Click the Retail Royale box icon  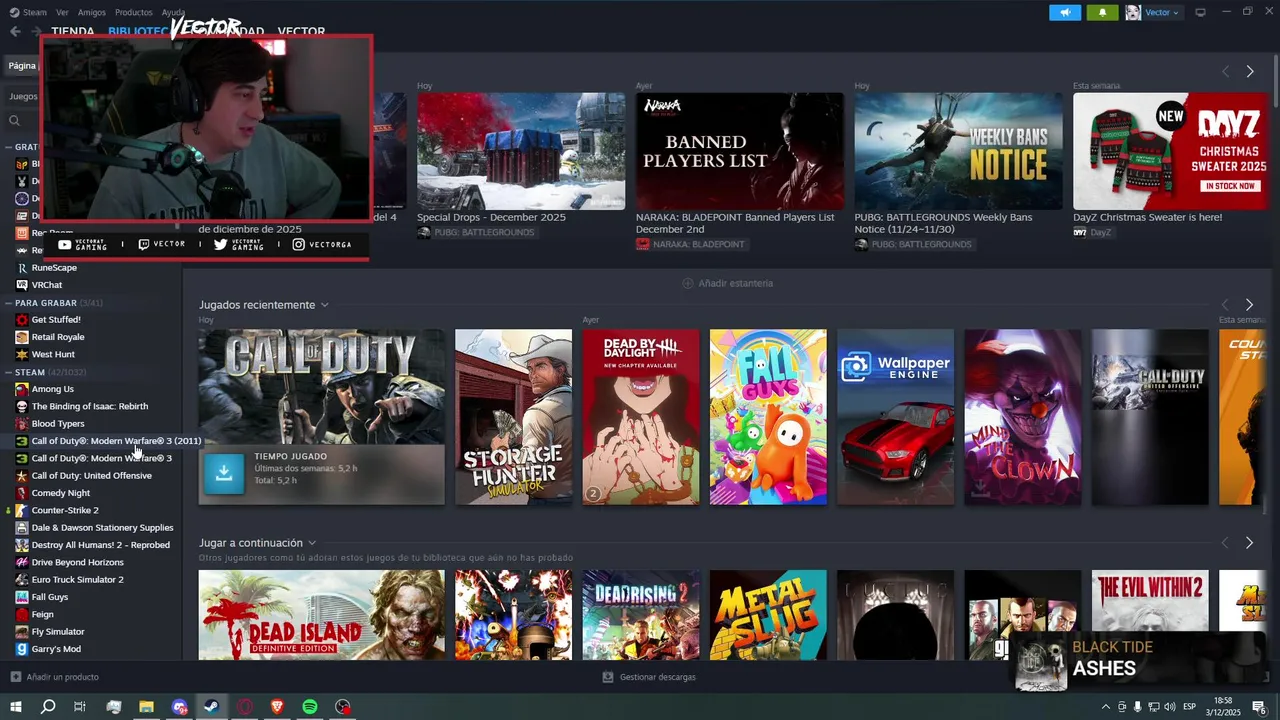click(x=22, y=337)
